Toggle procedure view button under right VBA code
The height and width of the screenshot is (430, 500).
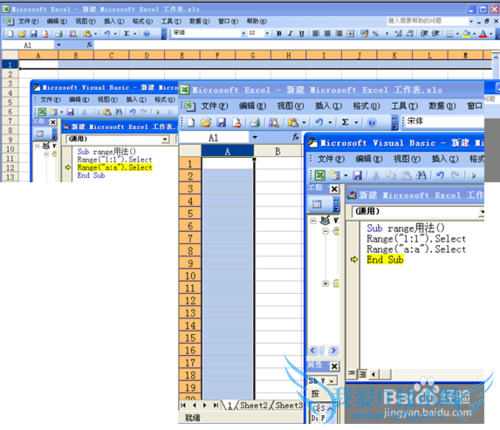click(x=351, y=374)
